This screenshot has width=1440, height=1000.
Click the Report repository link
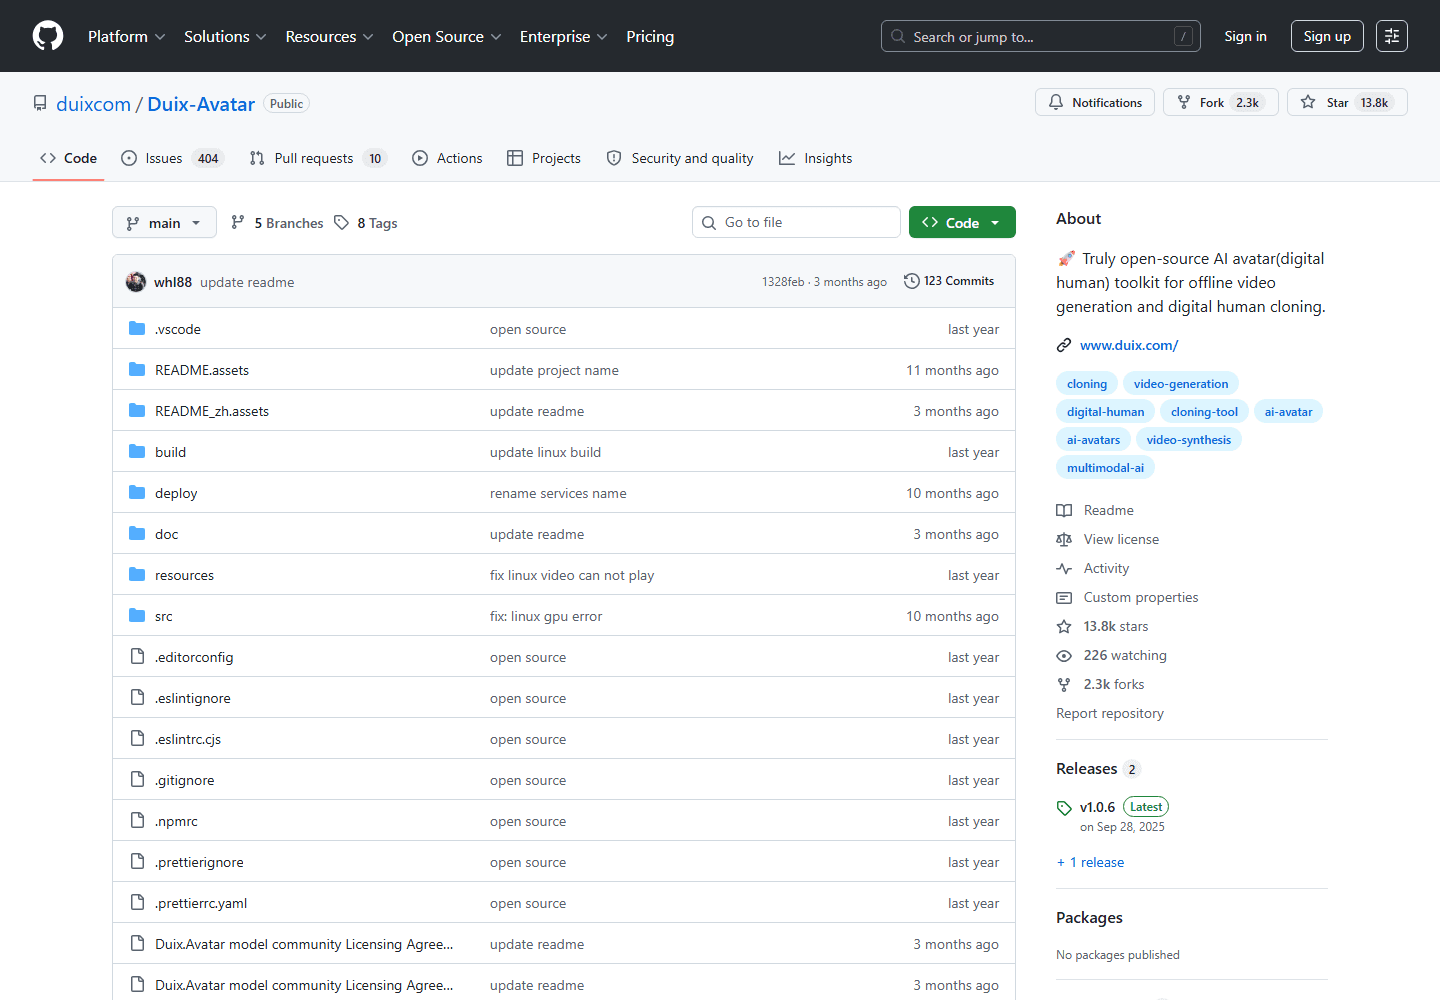click(x=1110, y=713)
